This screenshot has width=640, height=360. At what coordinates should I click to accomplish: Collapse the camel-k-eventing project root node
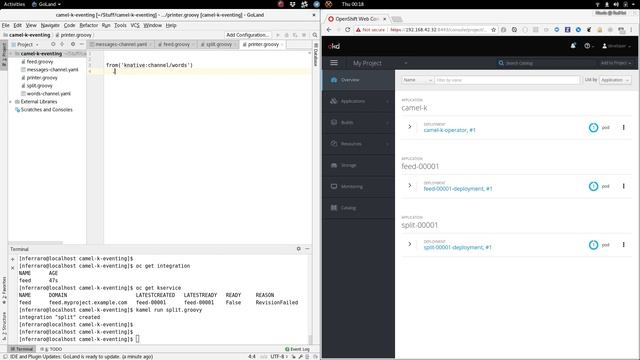[11, 53]
